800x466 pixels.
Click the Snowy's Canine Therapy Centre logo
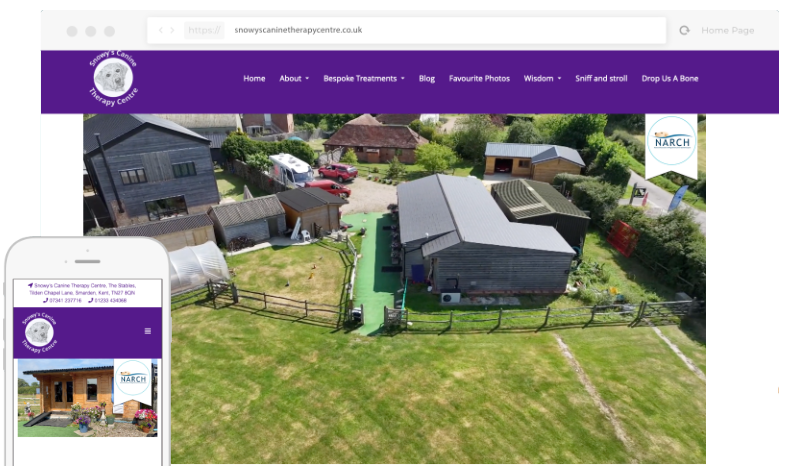pyautogui.click(x=113, y=78)
